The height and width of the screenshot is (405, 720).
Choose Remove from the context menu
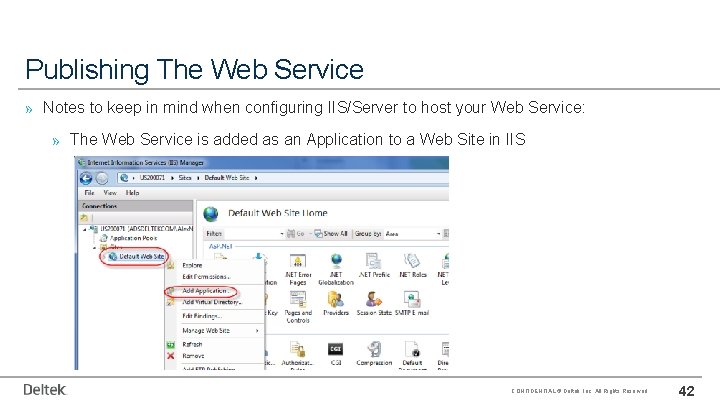(x=193, y=356)
